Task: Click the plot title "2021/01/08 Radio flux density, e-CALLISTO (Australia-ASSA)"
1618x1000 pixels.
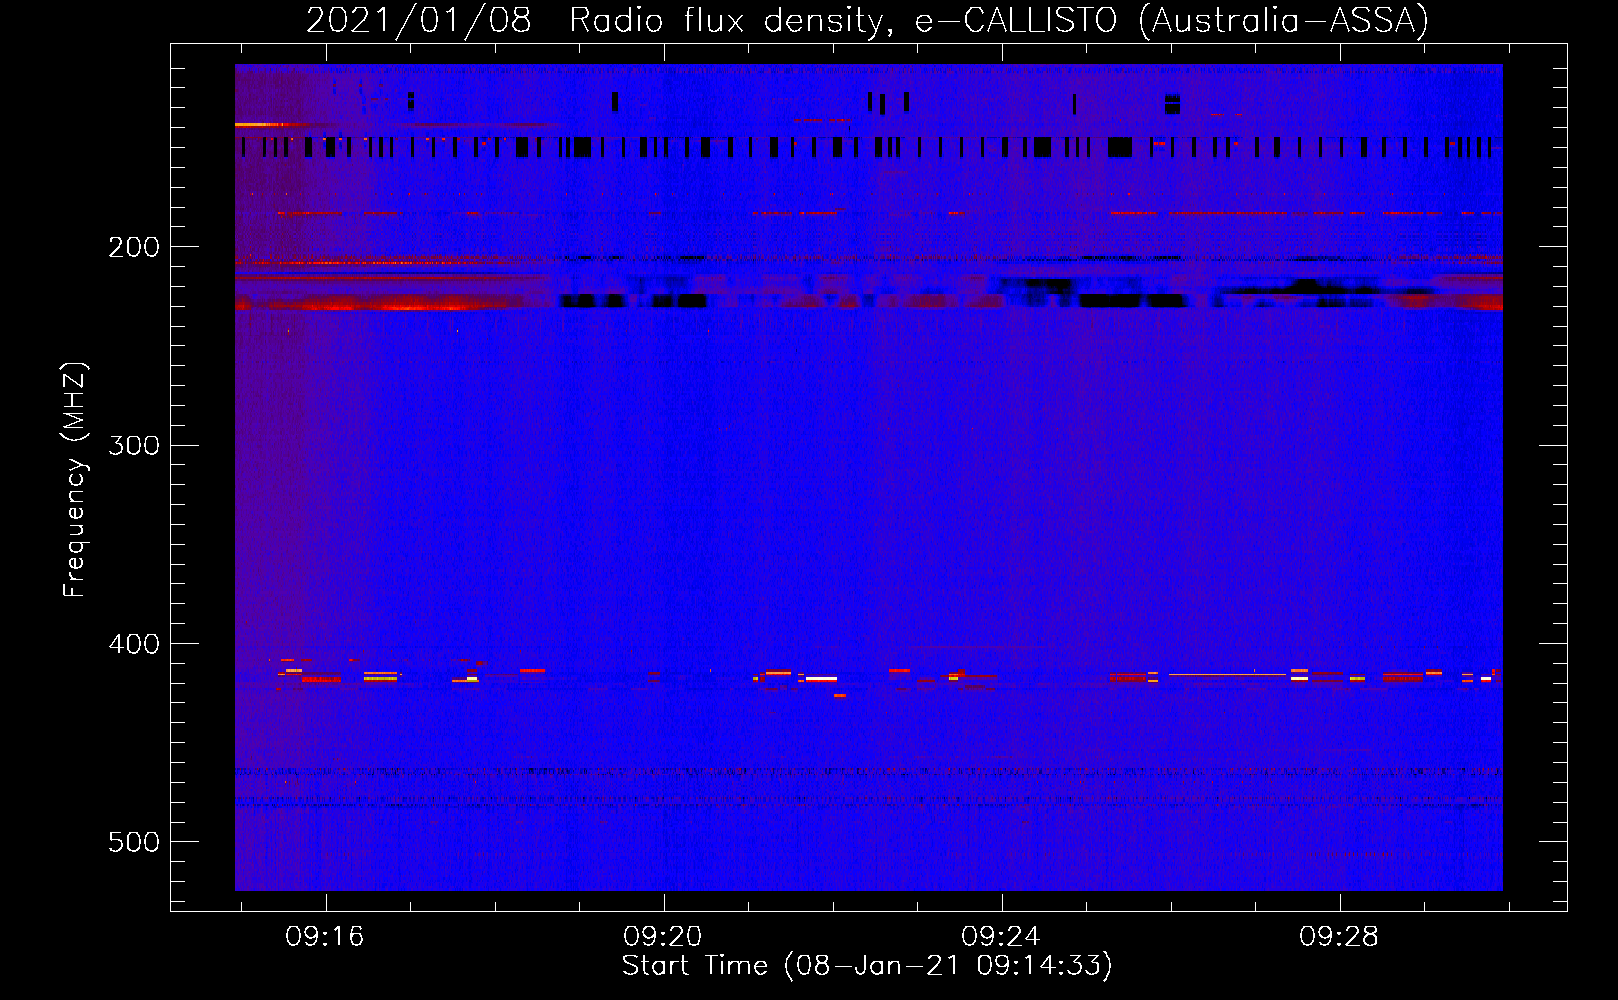Action: 867,20
